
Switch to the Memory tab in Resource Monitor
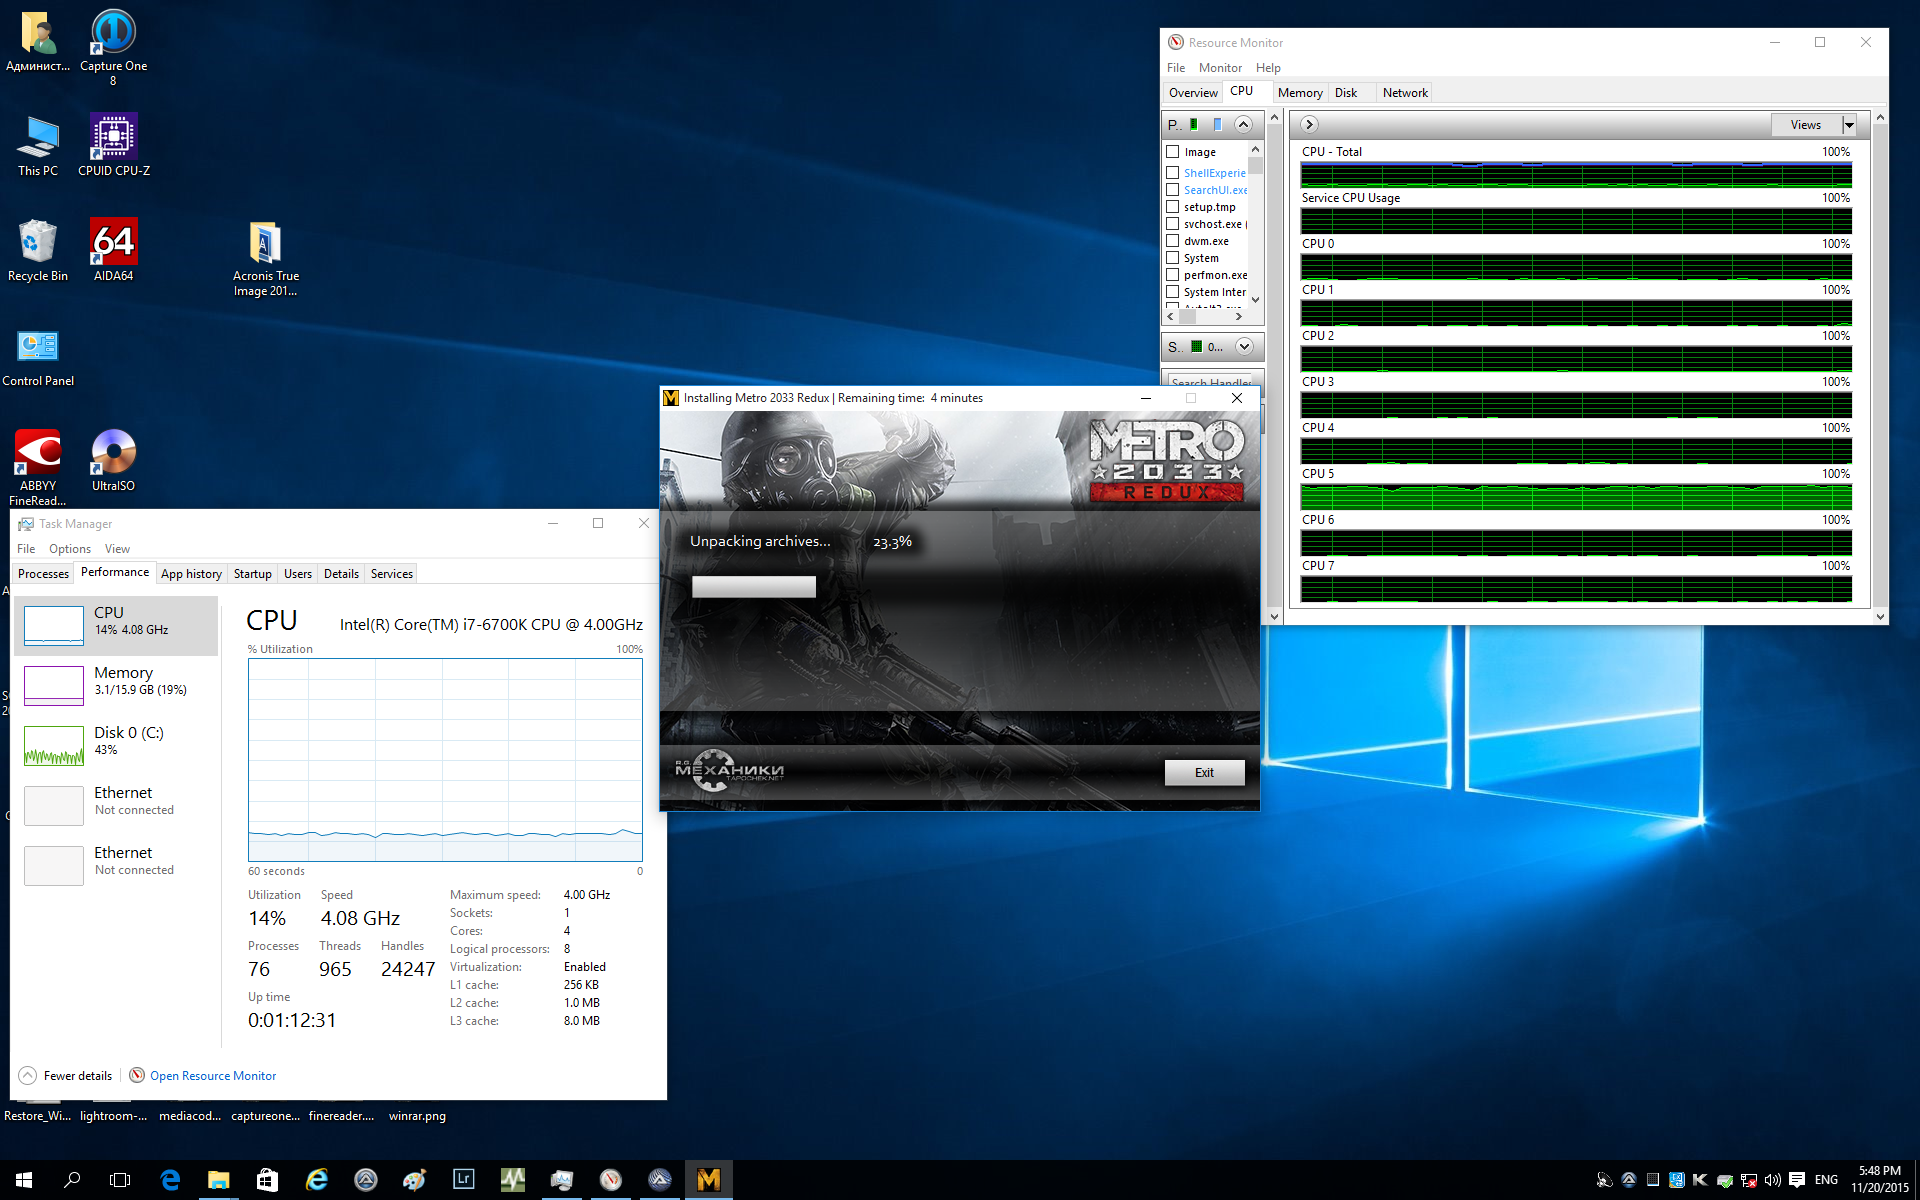(1299, 93)
